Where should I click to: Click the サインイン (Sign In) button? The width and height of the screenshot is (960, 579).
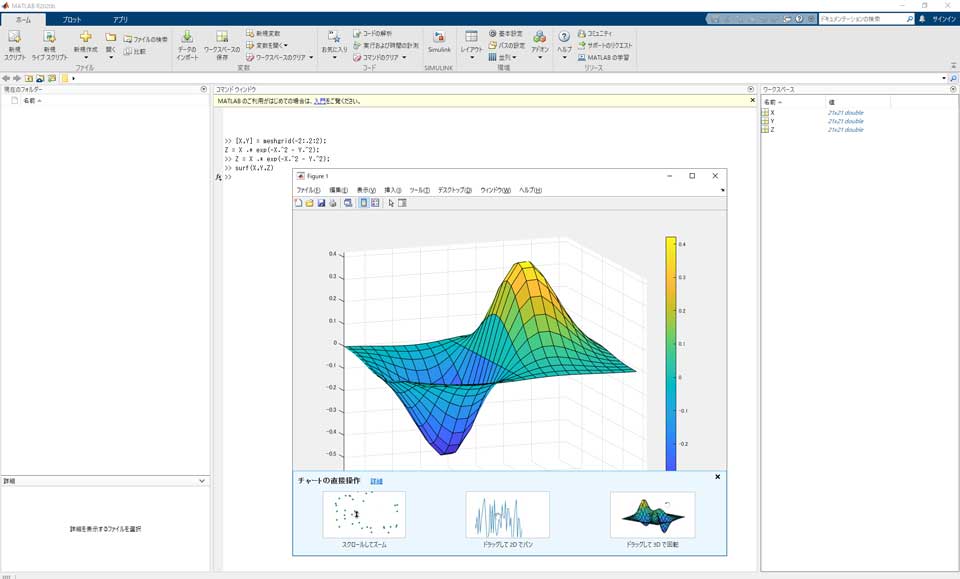pos(943,19)
